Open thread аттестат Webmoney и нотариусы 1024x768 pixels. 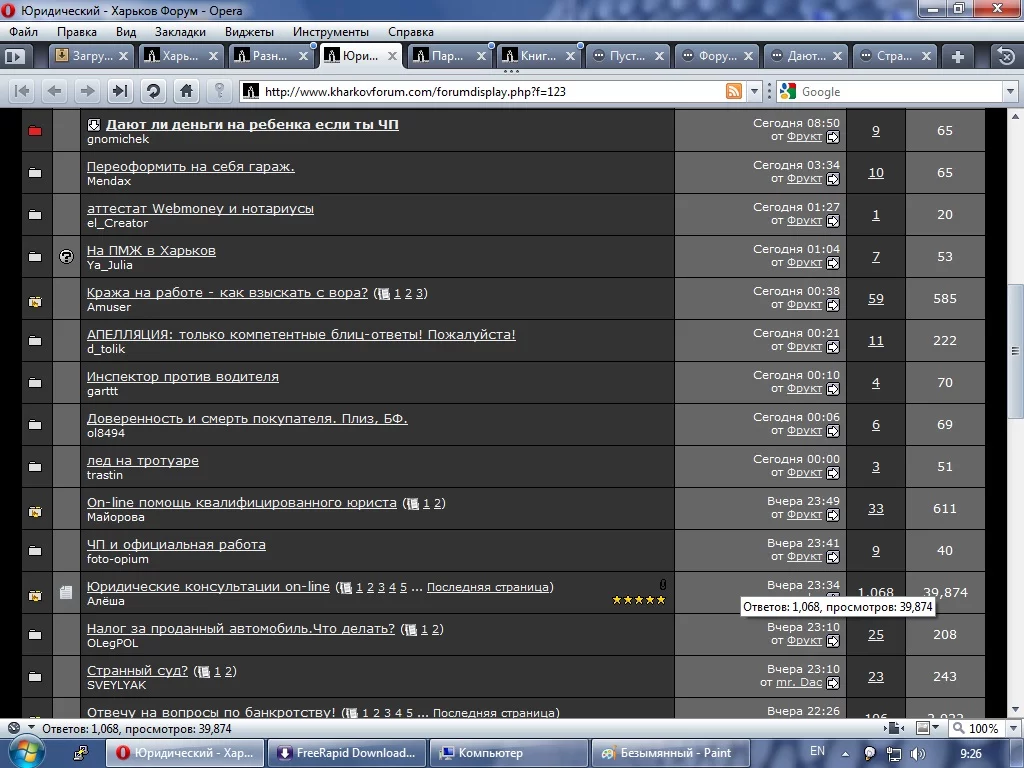200,208
